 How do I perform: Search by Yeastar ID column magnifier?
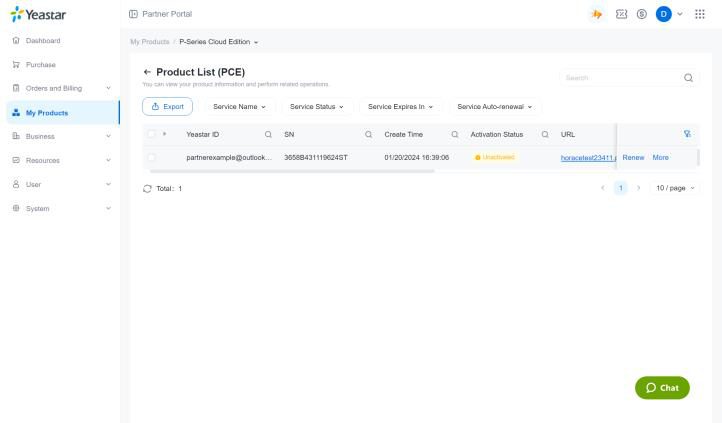(268, 134)
